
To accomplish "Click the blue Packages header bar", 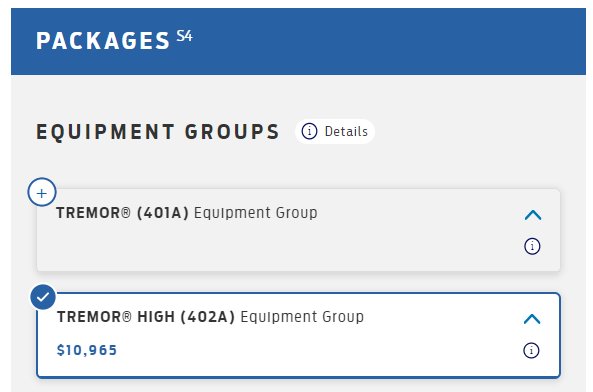I will (x=298, y=41).
